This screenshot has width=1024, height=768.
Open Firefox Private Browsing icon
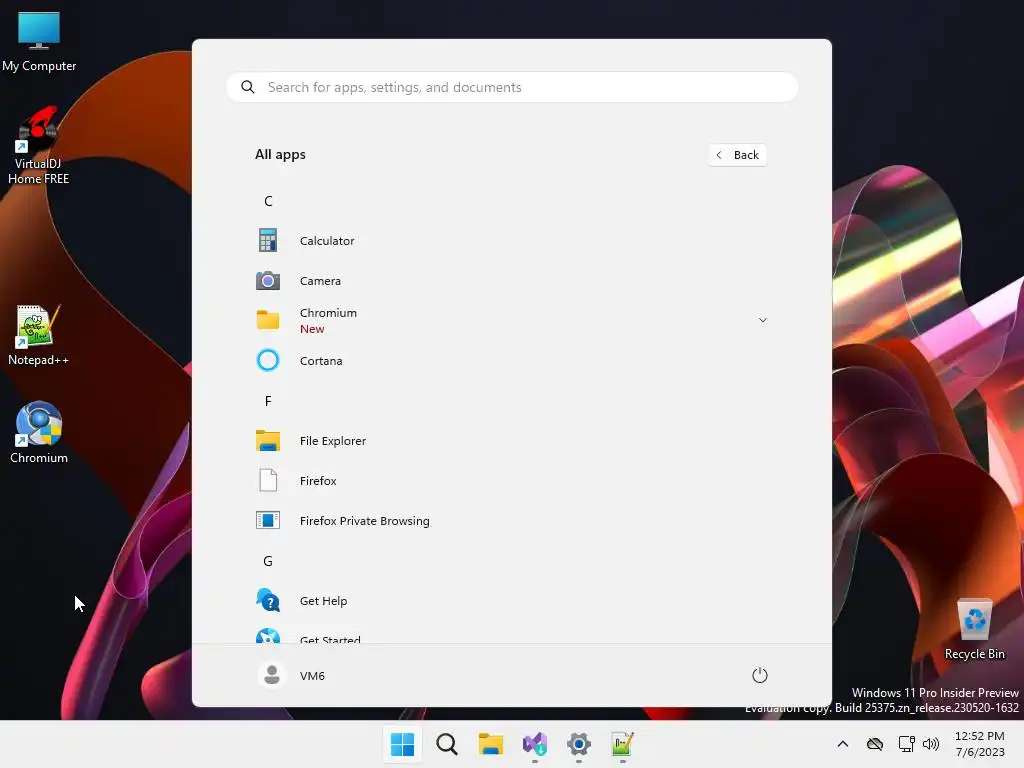268,520
